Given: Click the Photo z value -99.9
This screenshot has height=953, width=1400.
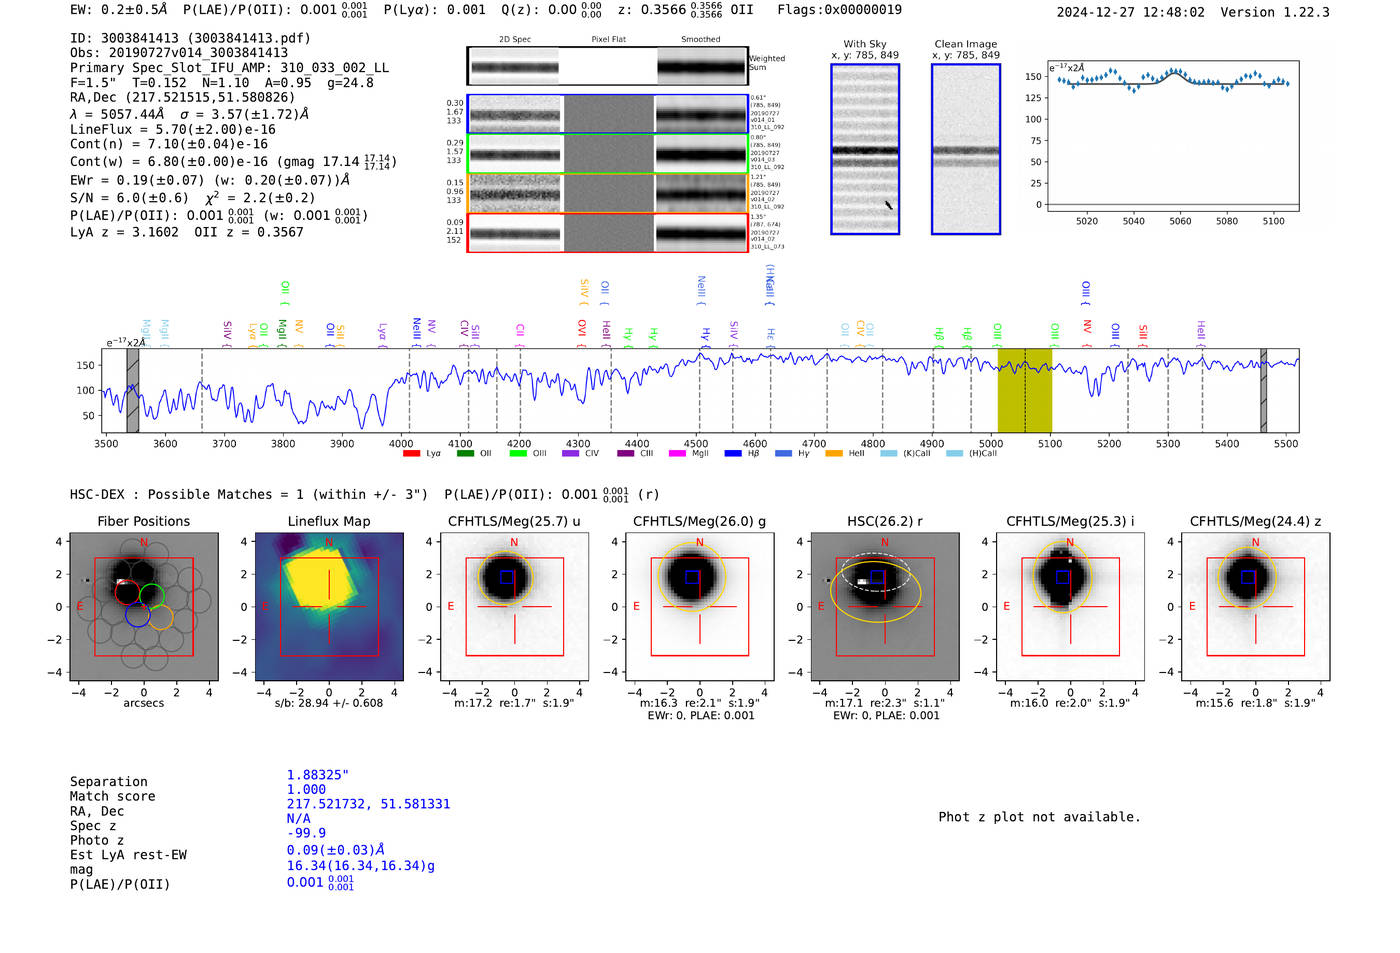Looking at the screenshot, I should click(306, 833).
